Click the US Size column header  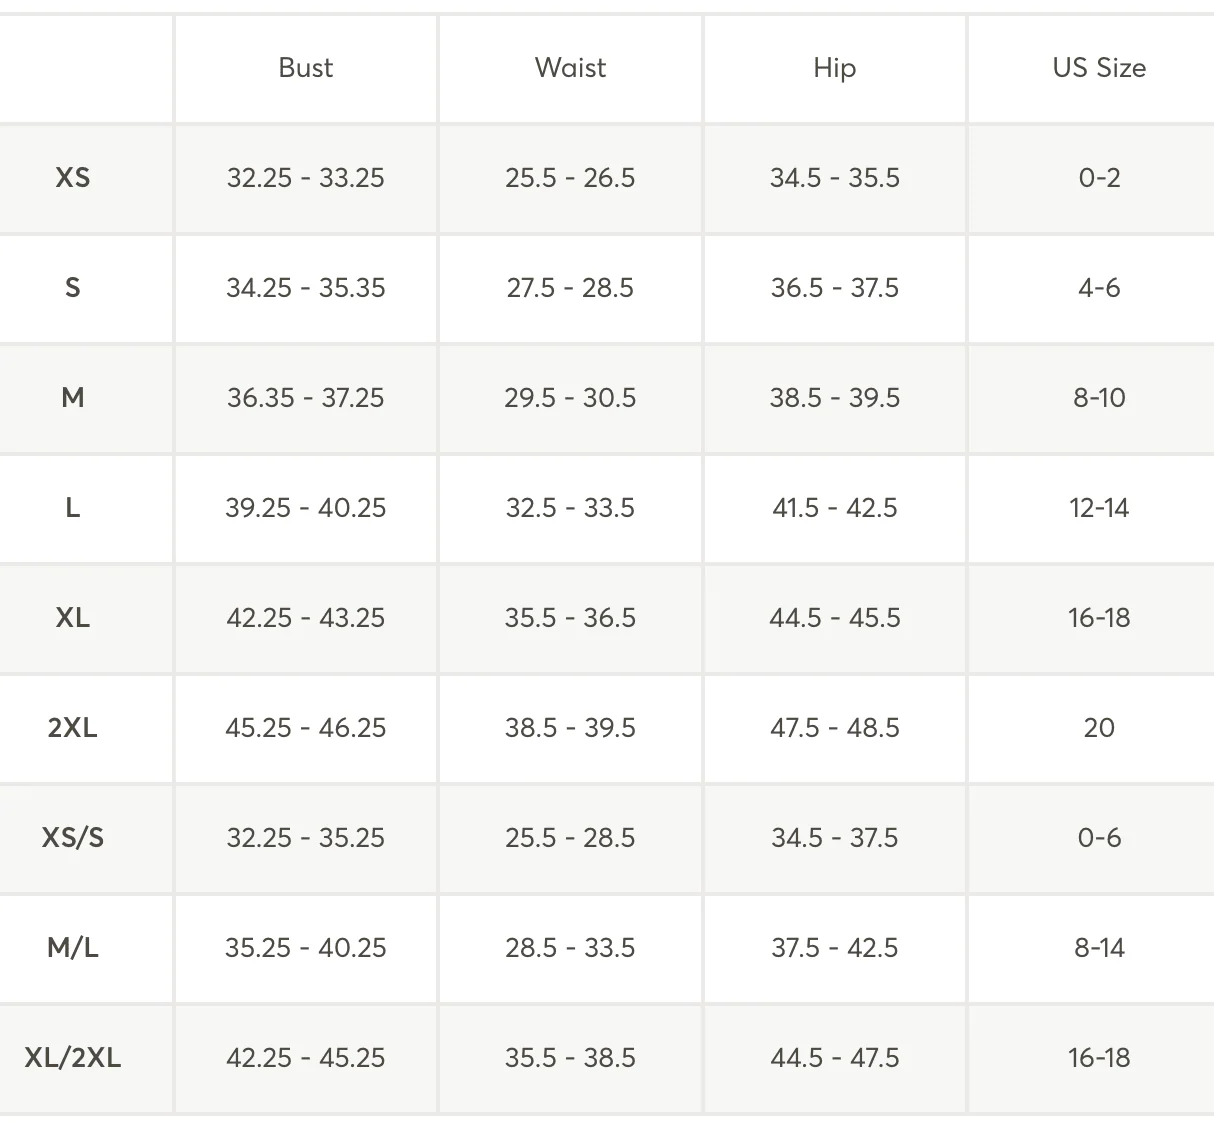click(1099, 68)
